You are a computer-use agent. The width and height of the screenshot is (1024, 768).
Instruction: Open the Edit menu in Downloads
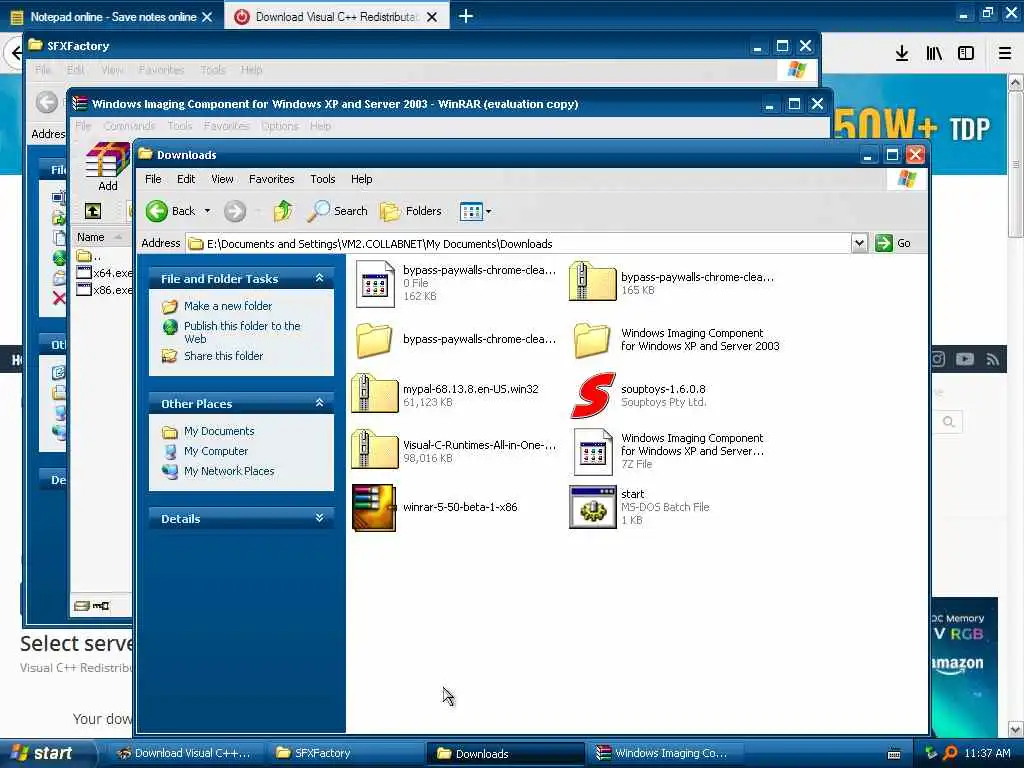185,179
